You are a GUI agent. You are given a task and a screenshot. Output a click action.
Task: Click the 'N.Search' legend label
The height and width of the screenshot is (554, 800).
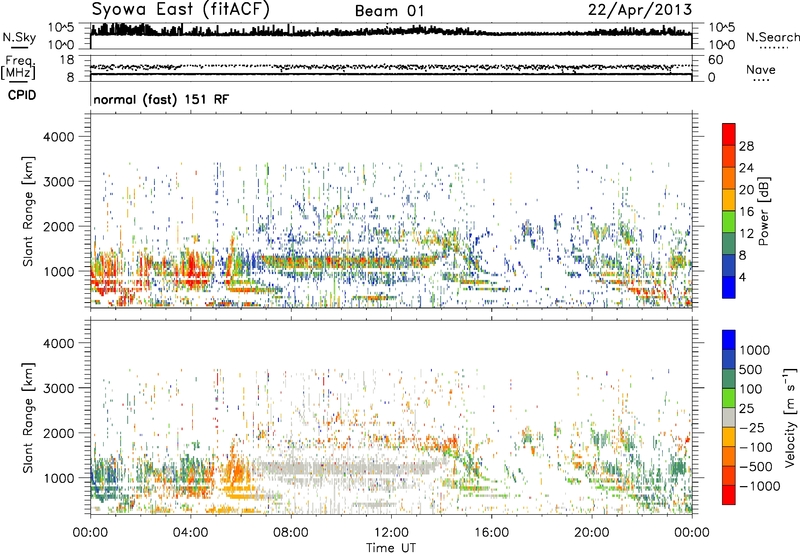[x=772, y=37]
